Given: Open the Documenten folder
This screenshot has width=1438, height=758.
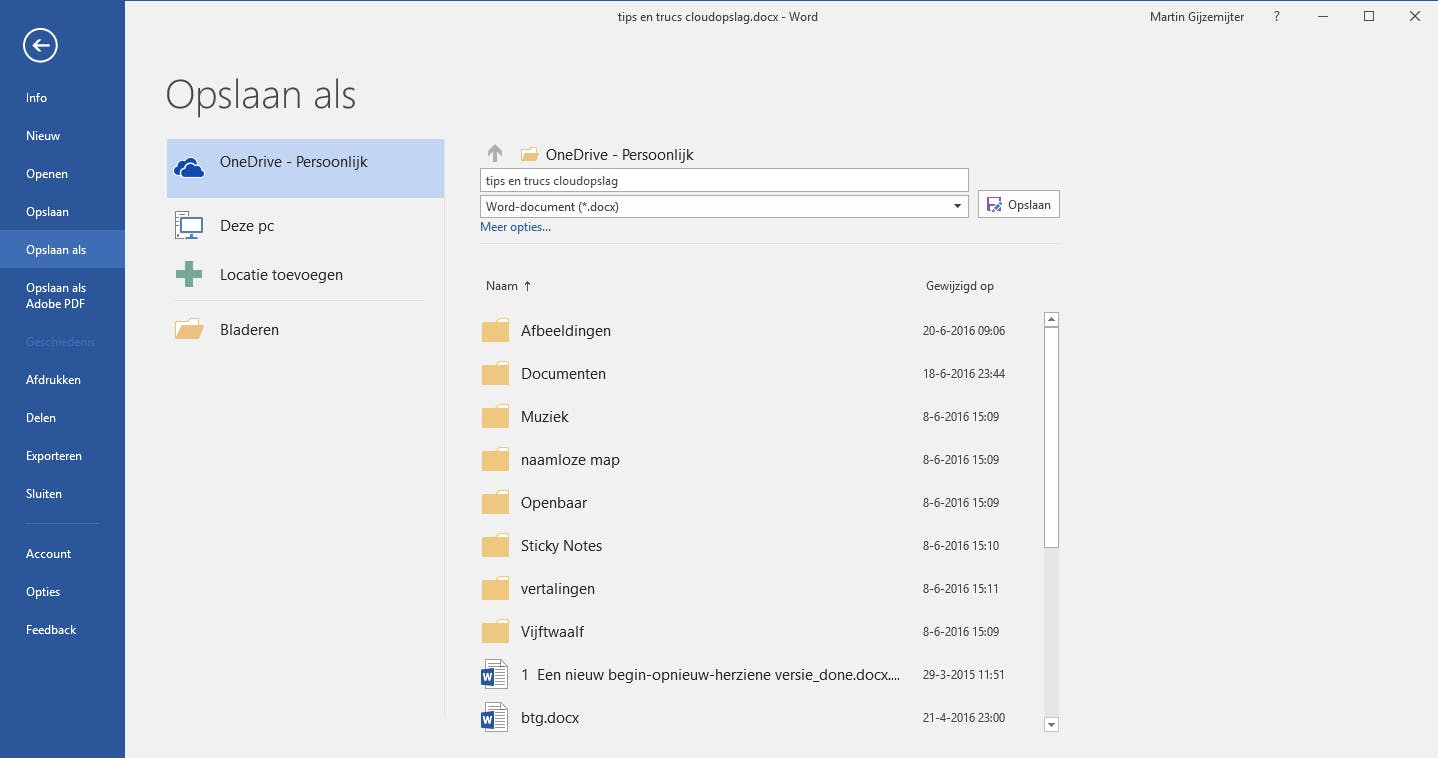Looking at the screenshot, I should pos(563,374).
